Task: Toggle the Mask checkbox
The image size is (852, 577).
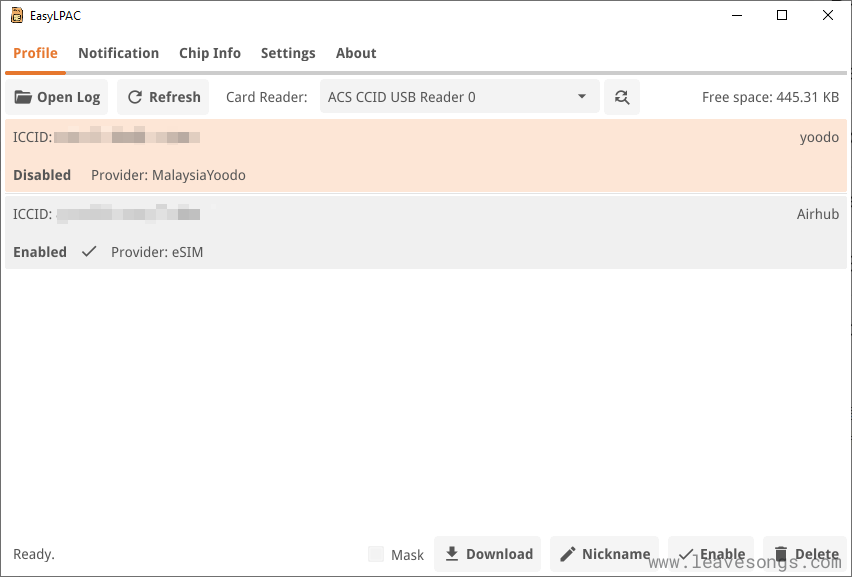Action: pos(376,554)
